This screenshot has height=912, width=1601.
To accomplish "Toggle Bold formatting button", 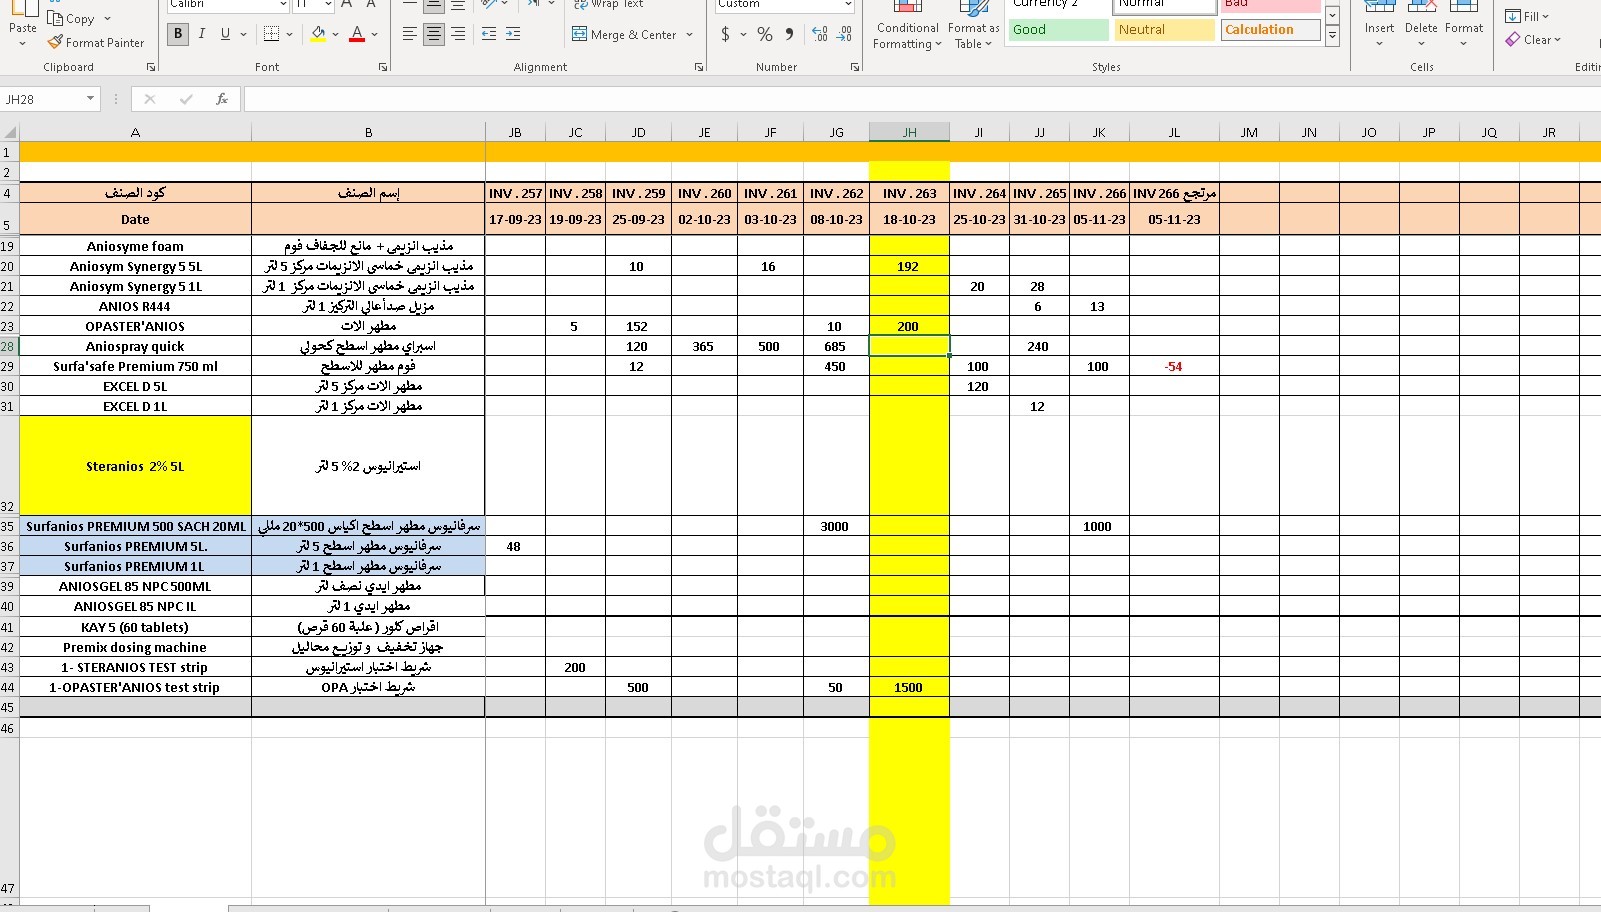I will coord(178,34).
